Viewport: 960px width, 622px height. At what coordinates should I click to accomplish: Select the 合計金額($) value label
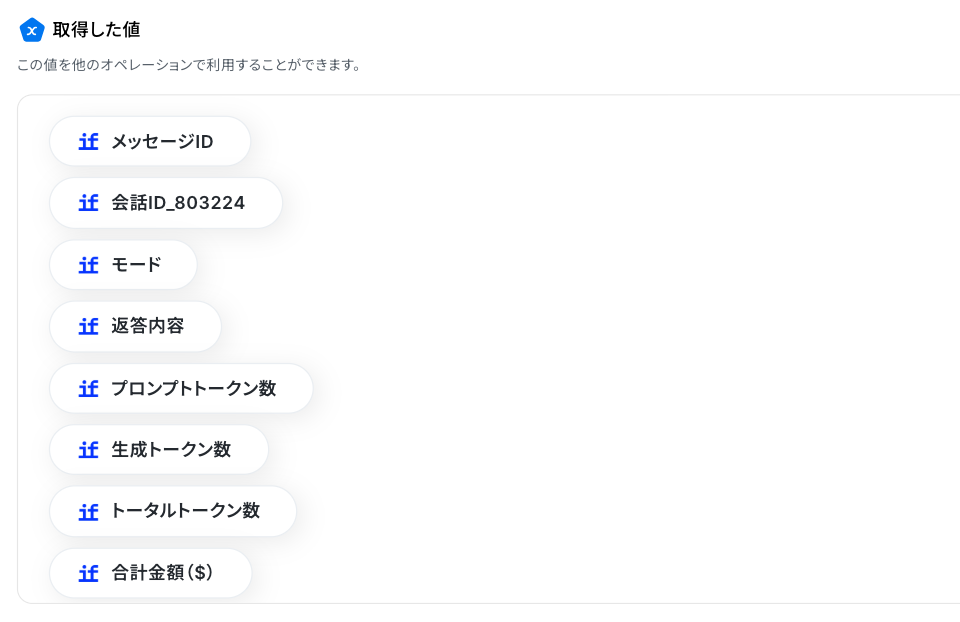click(162, 573)
